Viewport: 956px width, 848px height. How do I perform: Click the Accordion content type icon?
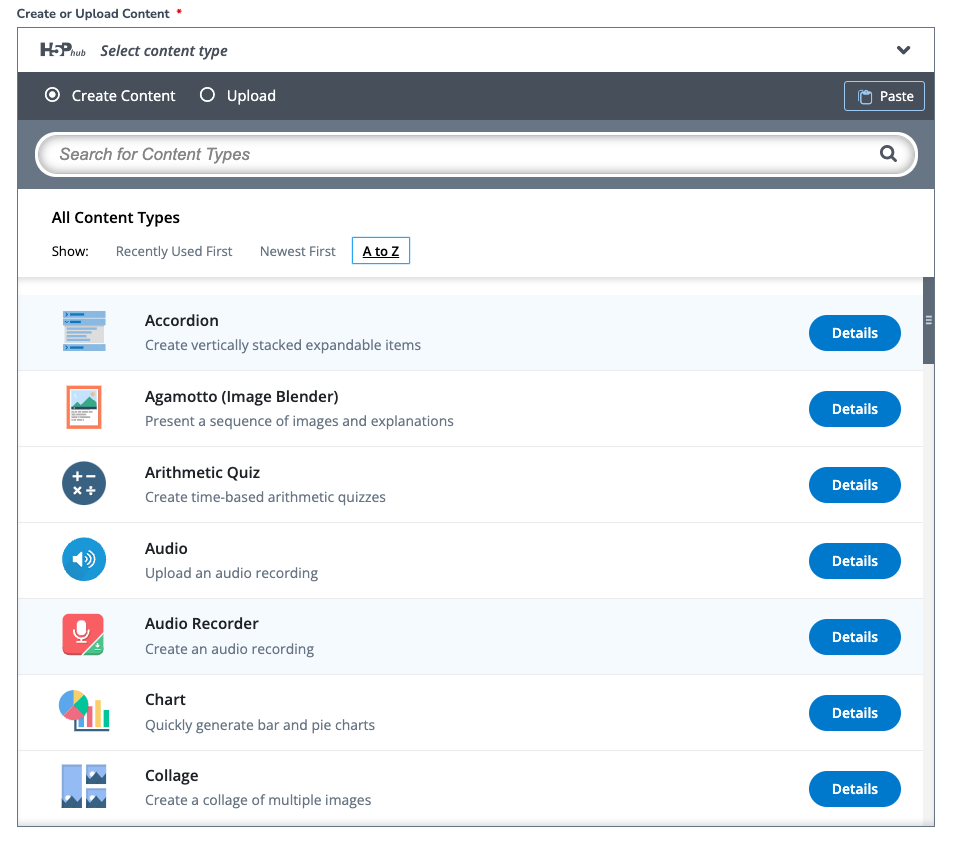84,331
